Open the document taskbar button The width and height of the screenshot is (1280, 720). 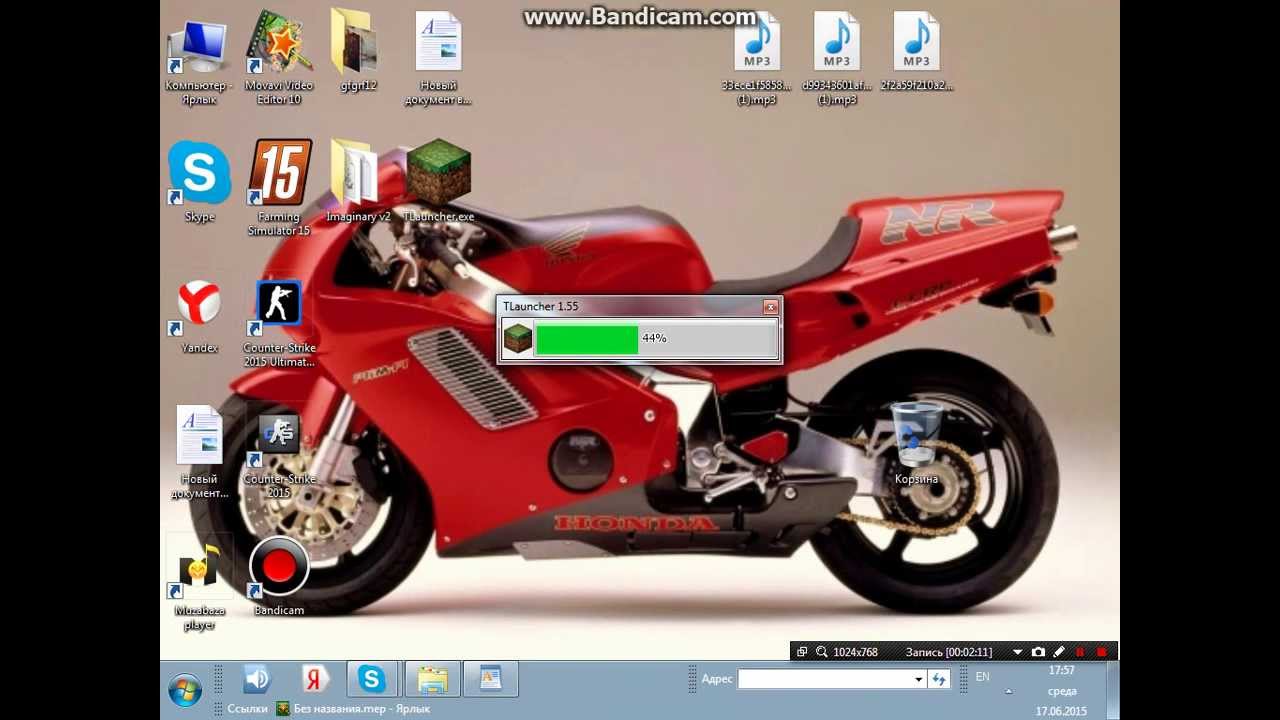[x=490, y=679]
